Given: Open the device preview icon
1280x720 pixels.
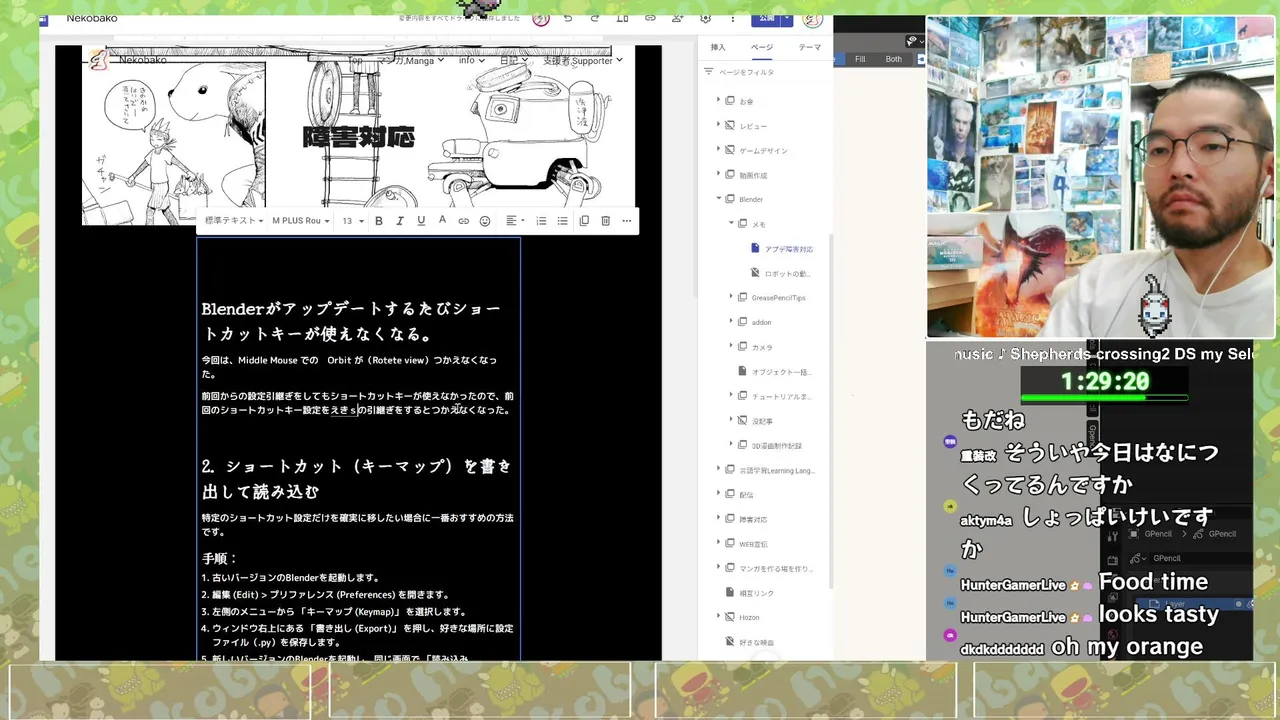Looking at the screenshot, I should coord(622,19).
